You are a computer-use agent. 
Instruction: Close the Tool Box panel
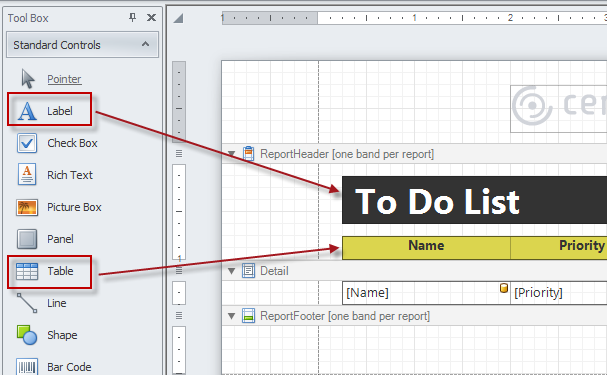(151, 17)
